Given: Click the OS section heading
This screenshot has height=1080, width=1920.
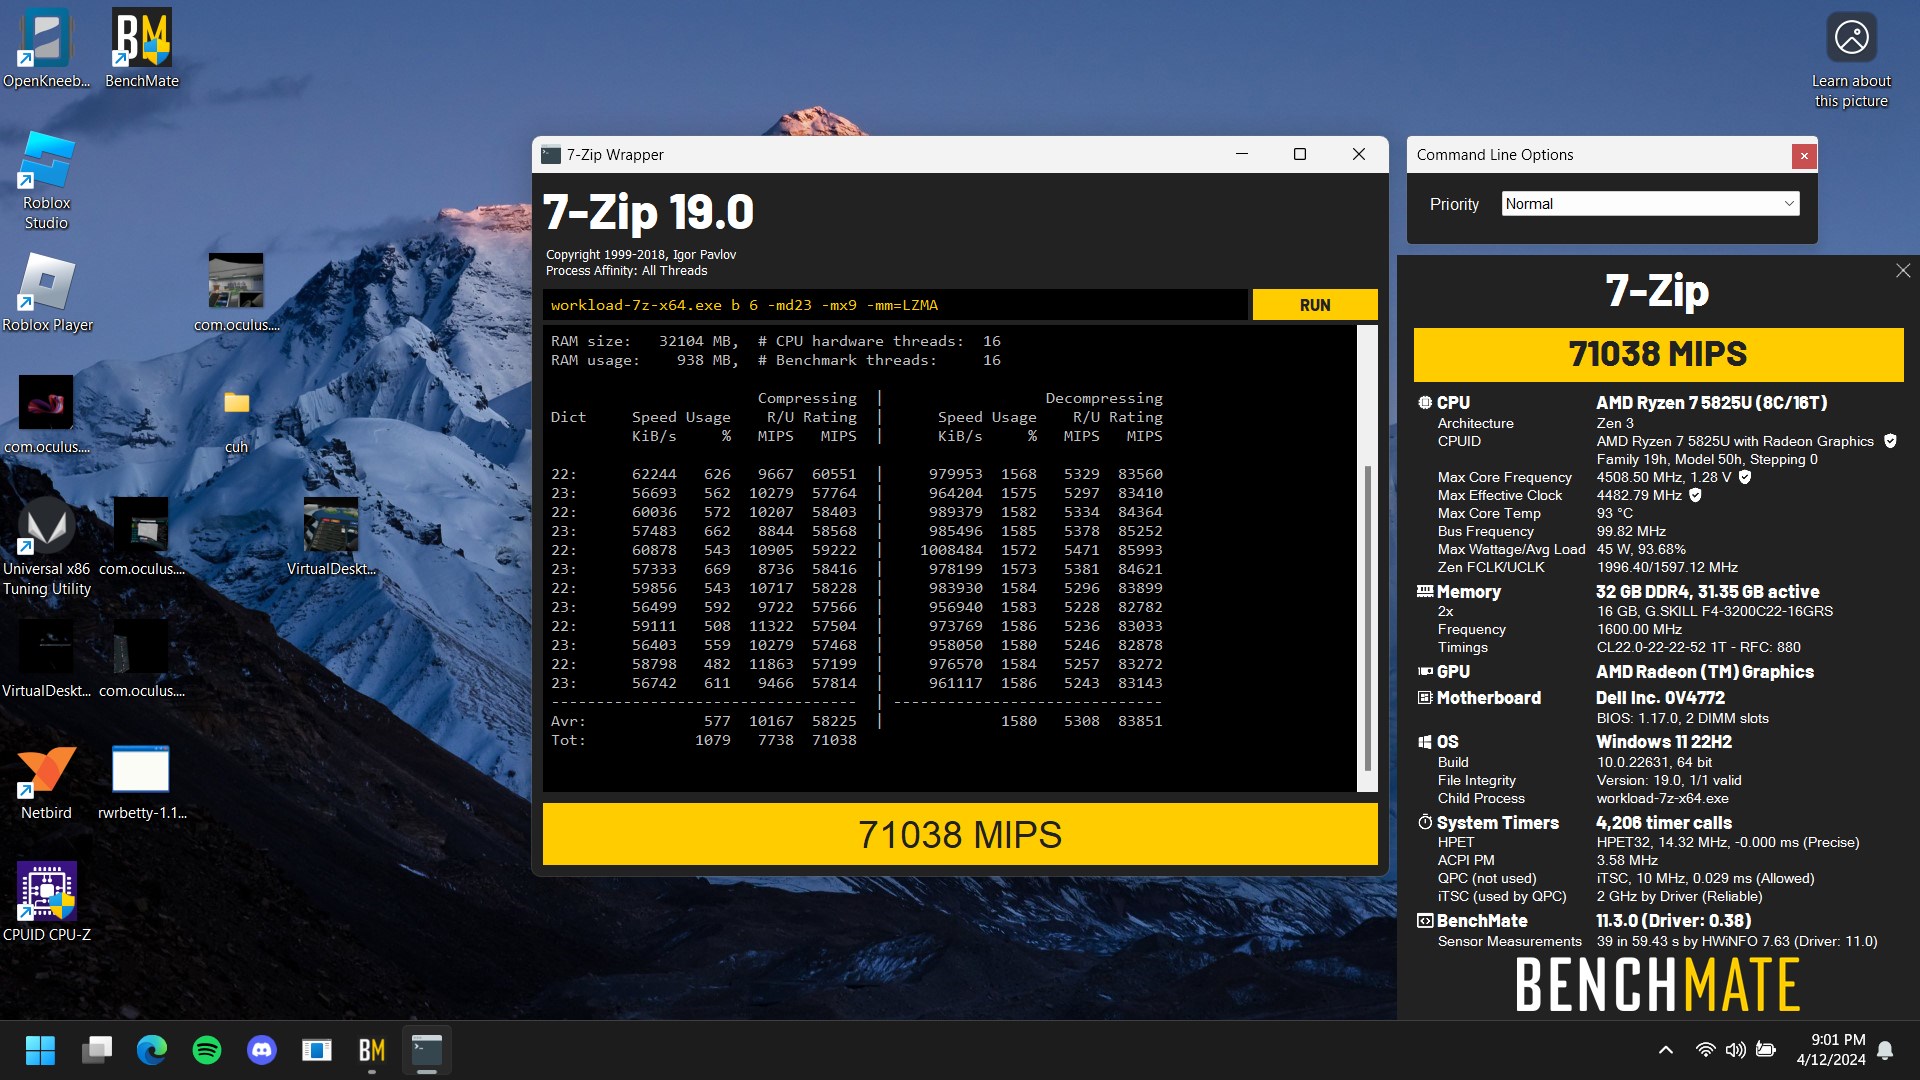Looking at the screenshot, I should [1447, 741].
